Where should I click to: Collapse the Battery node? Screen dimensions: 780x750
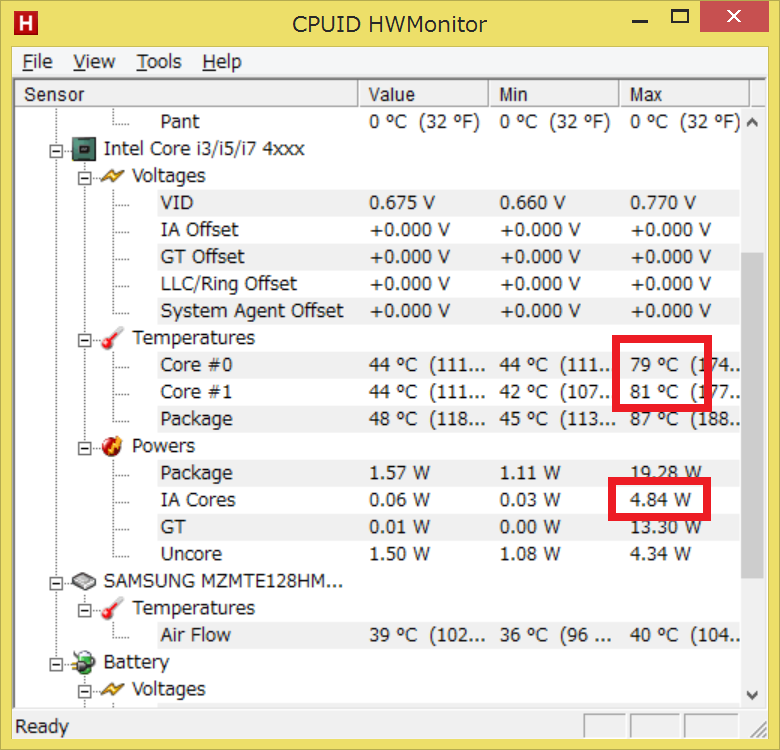pyautogui.click(x=56, y=664)
